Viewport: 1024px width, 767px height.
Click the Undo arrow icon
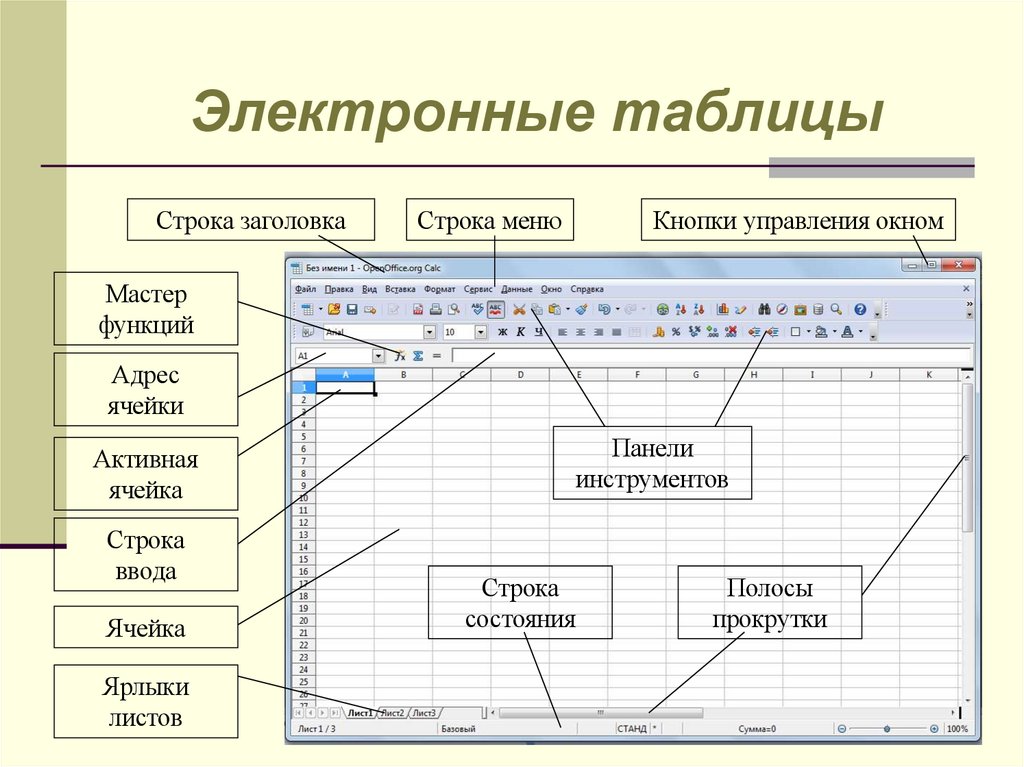605,309
